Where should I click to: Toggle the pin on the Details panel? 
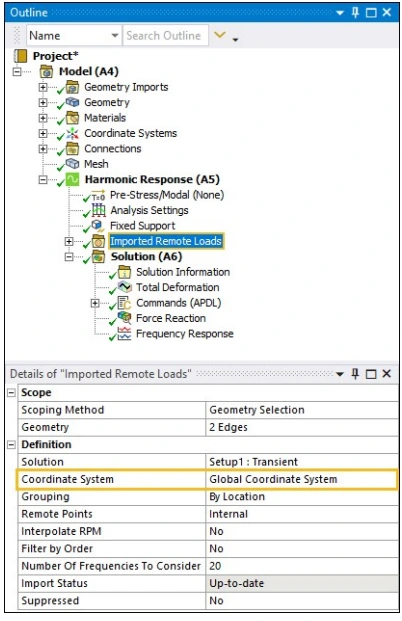(355, 373)
